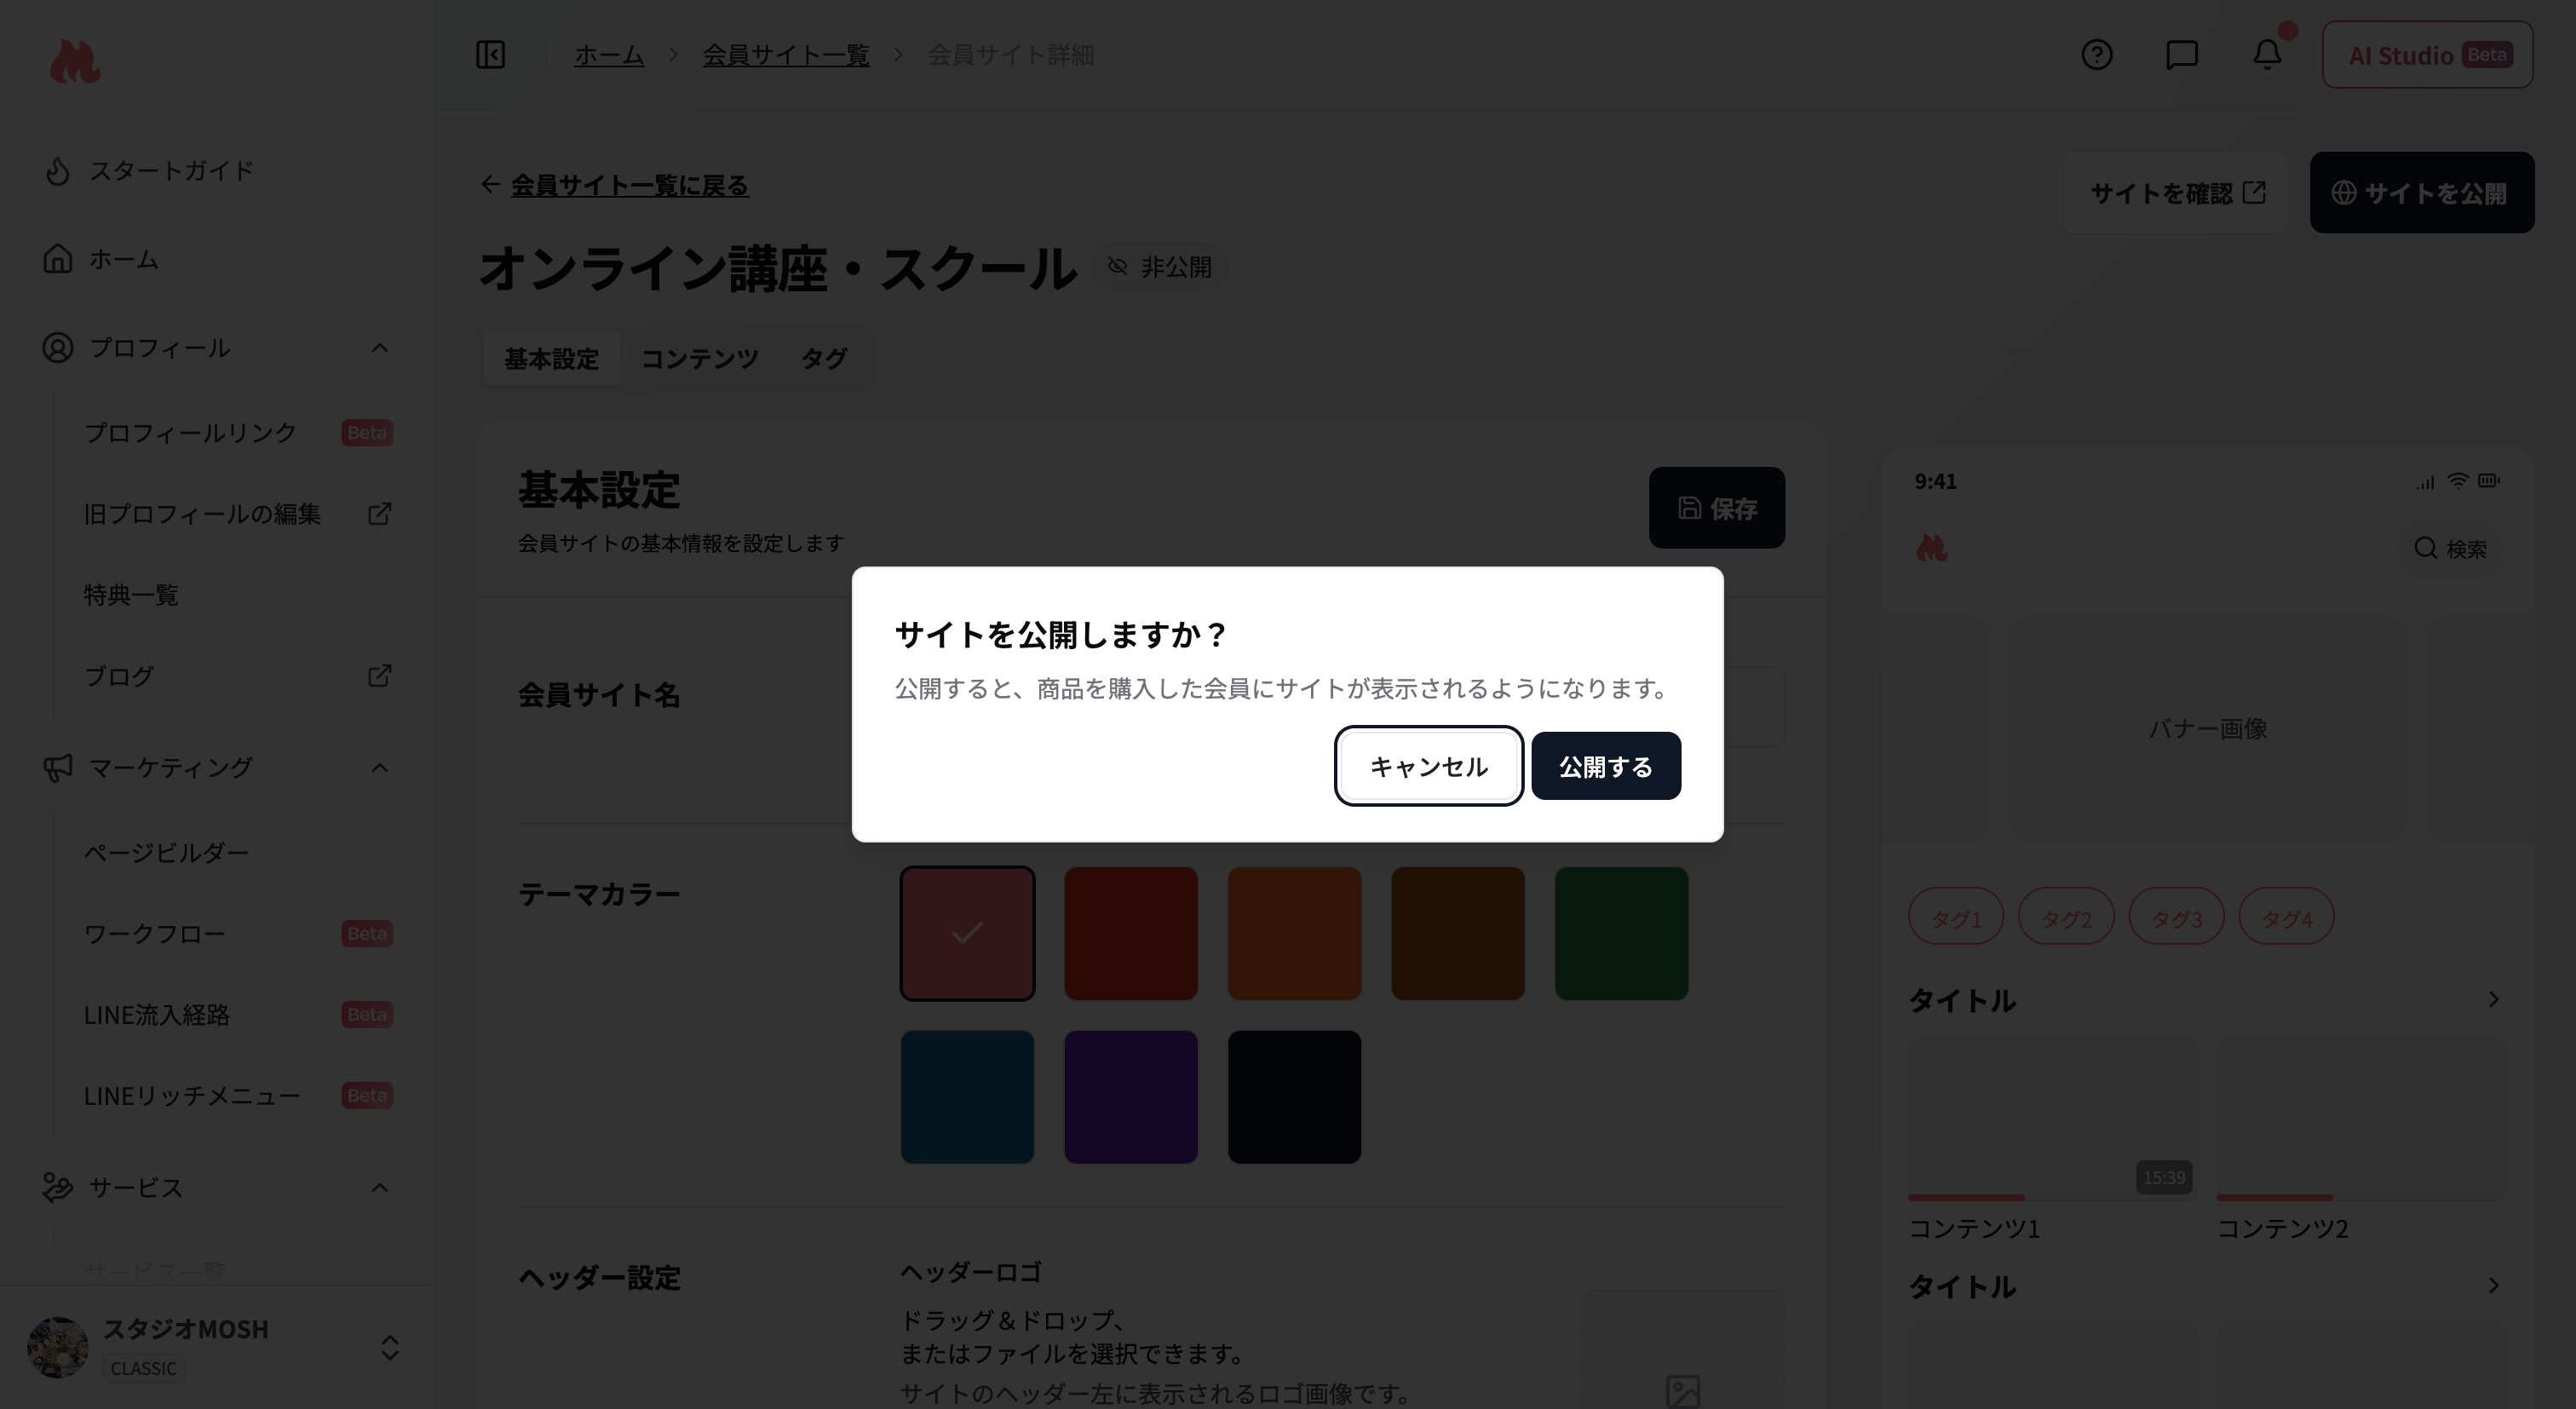The width and height of the screenshot is (2576, 1409).
Task: Click the 保存 button
Action: 1716,508
